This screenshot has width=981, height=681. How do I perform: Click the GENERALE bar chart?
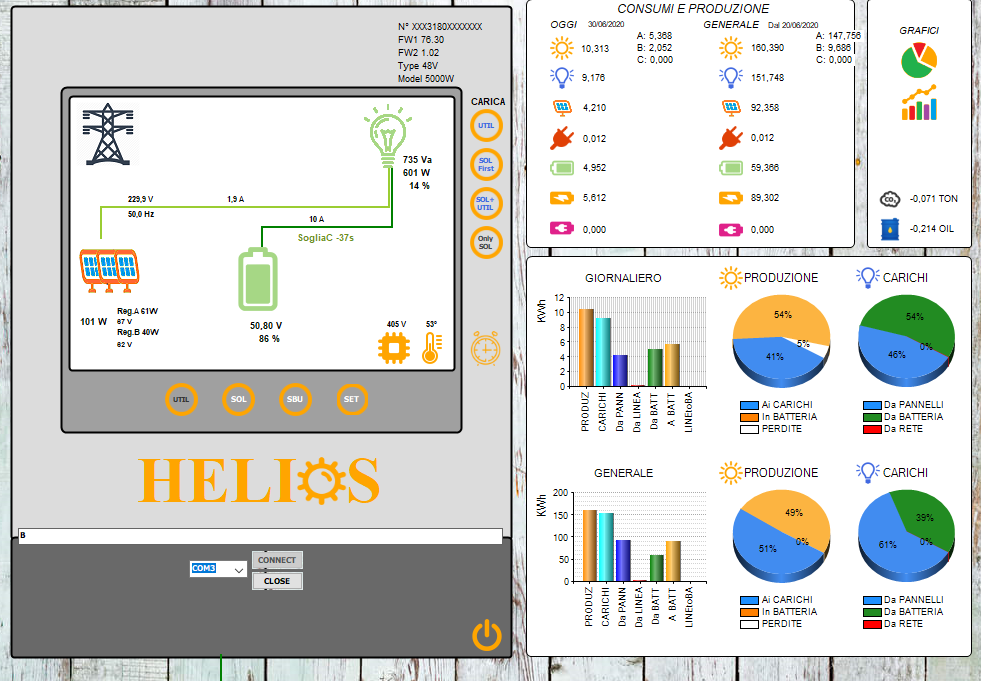pos(622,550)
